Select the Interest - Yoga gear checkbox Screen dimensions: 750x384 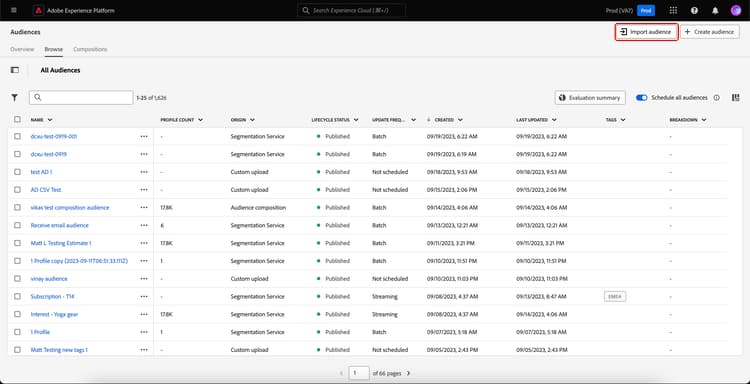pos(17,314)
